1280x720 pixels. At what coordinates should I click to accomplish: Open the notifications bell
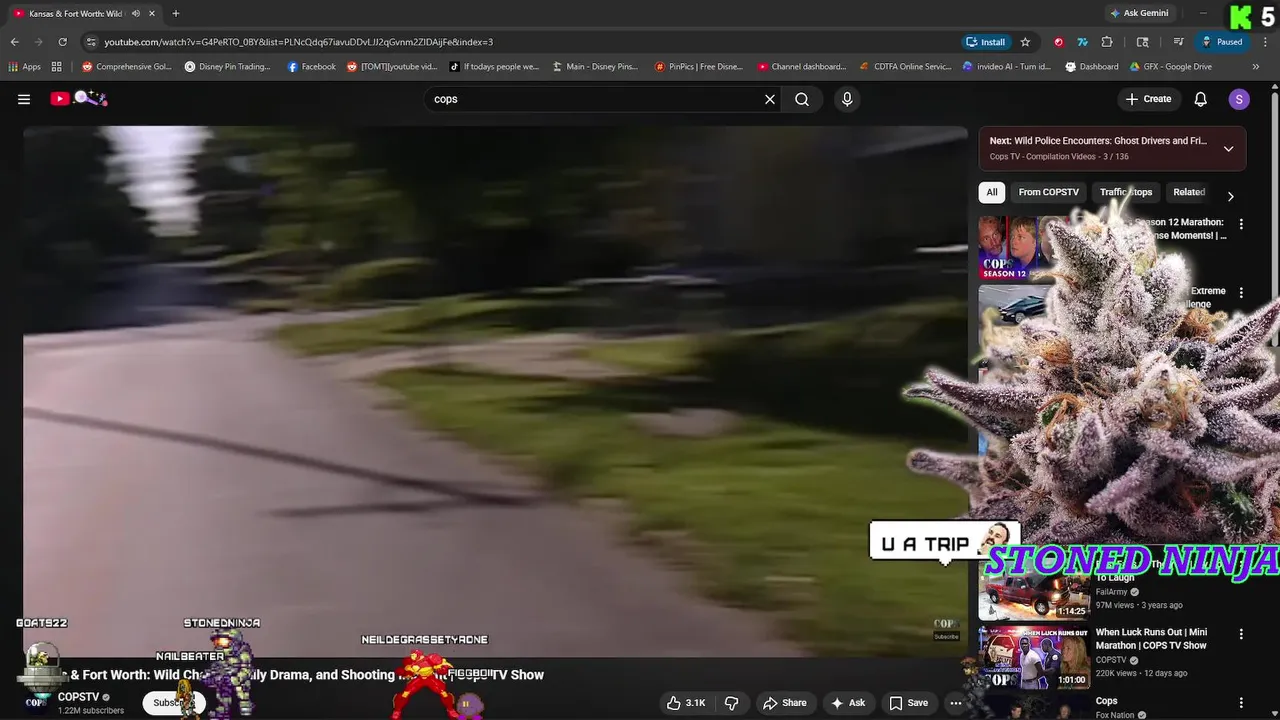tap(1201, 99)
